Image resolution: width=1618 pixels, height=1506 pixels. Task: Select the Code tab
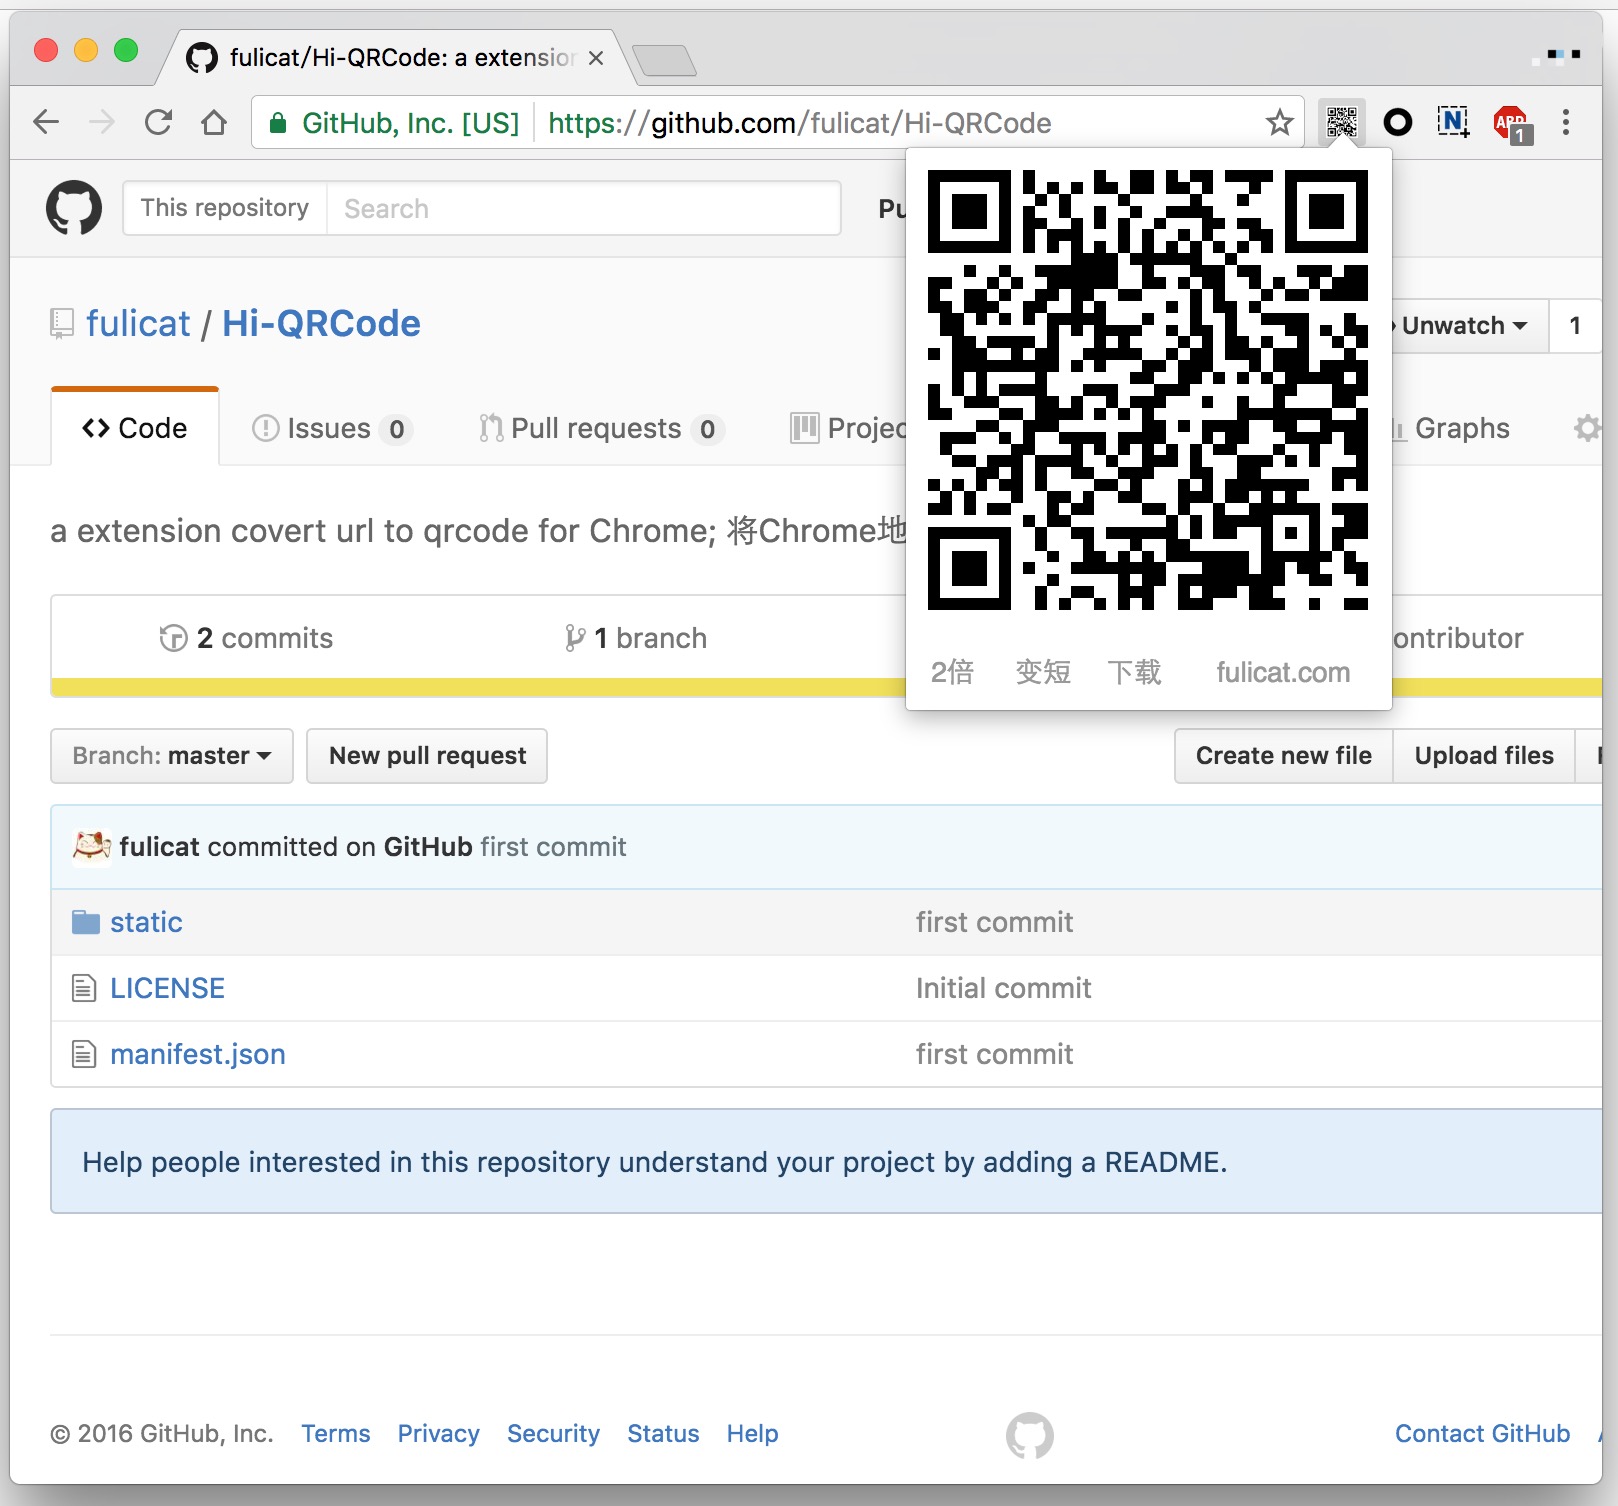pyautogui.click(x=135, y=428)
